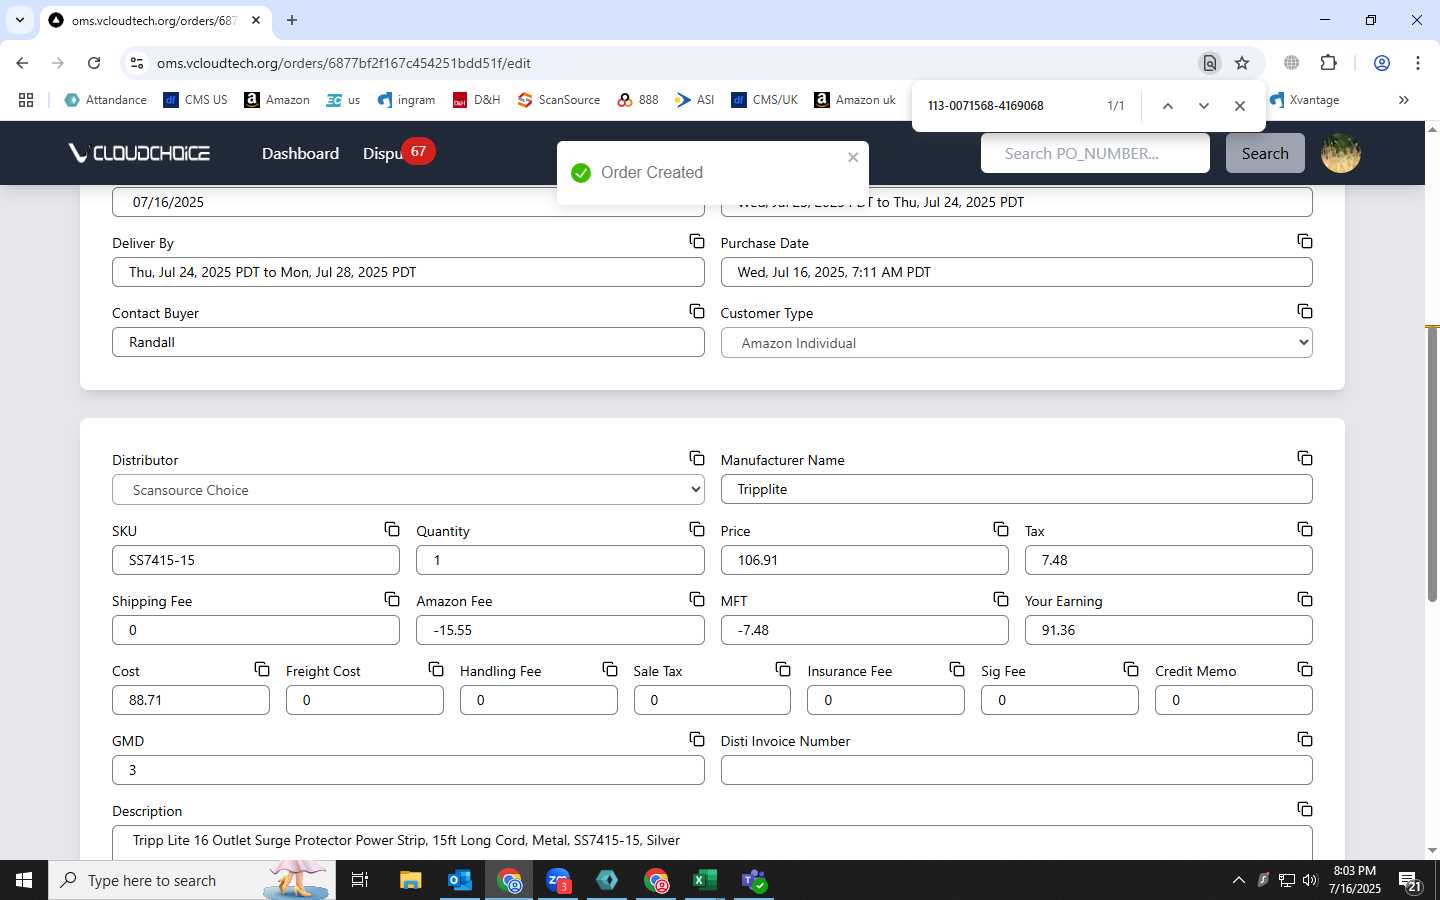Copy the Description field value

click(1305, 809)
